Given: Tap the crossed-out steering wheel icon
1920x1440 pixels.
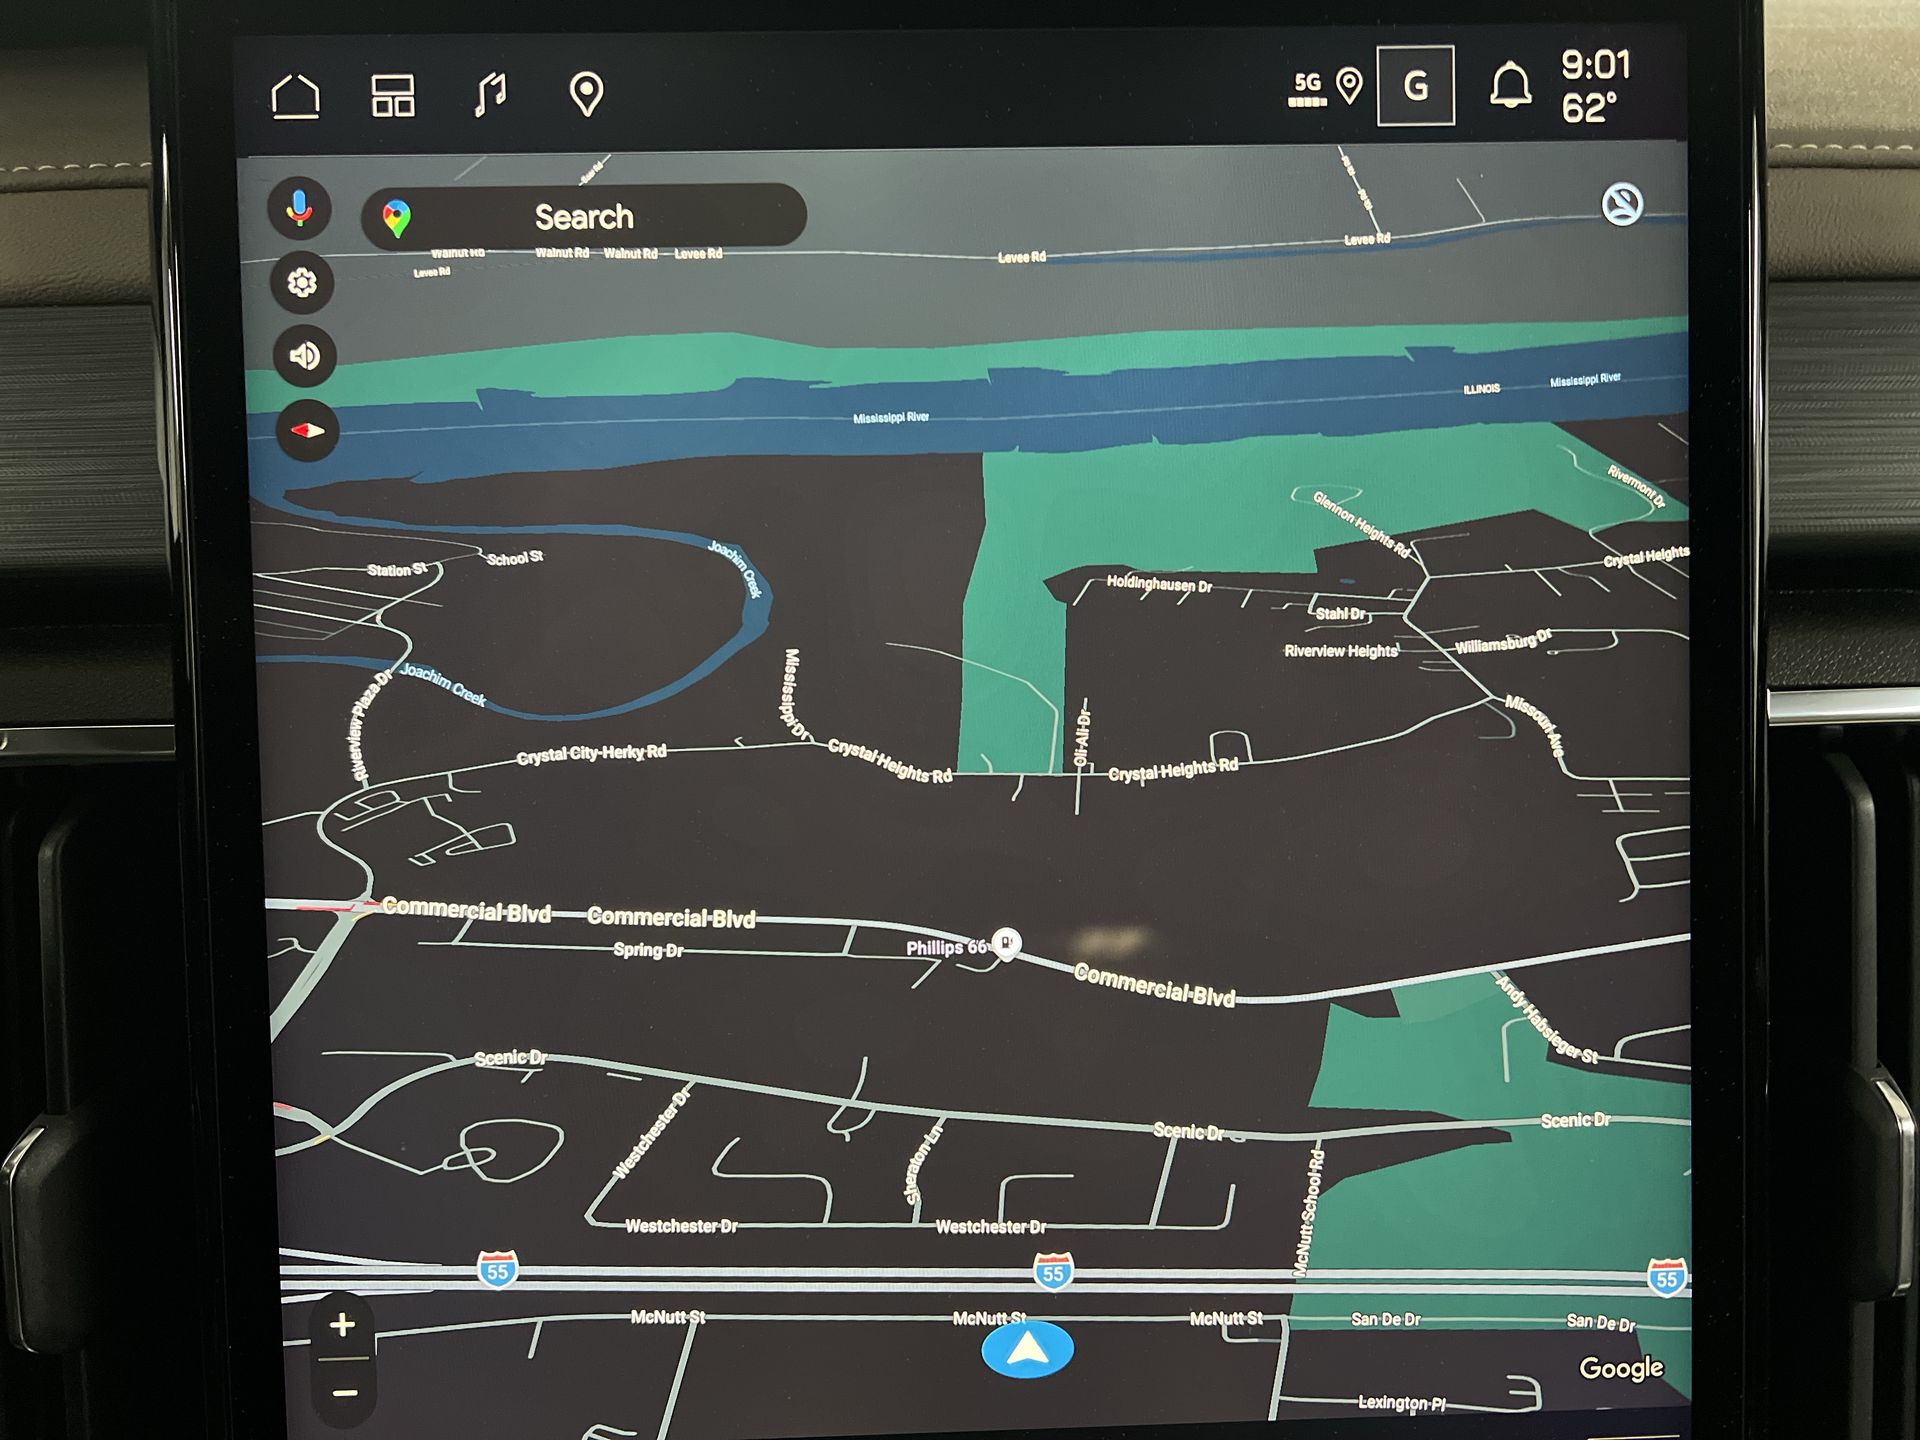Looking at the screenshot, I should [1622, 204].
